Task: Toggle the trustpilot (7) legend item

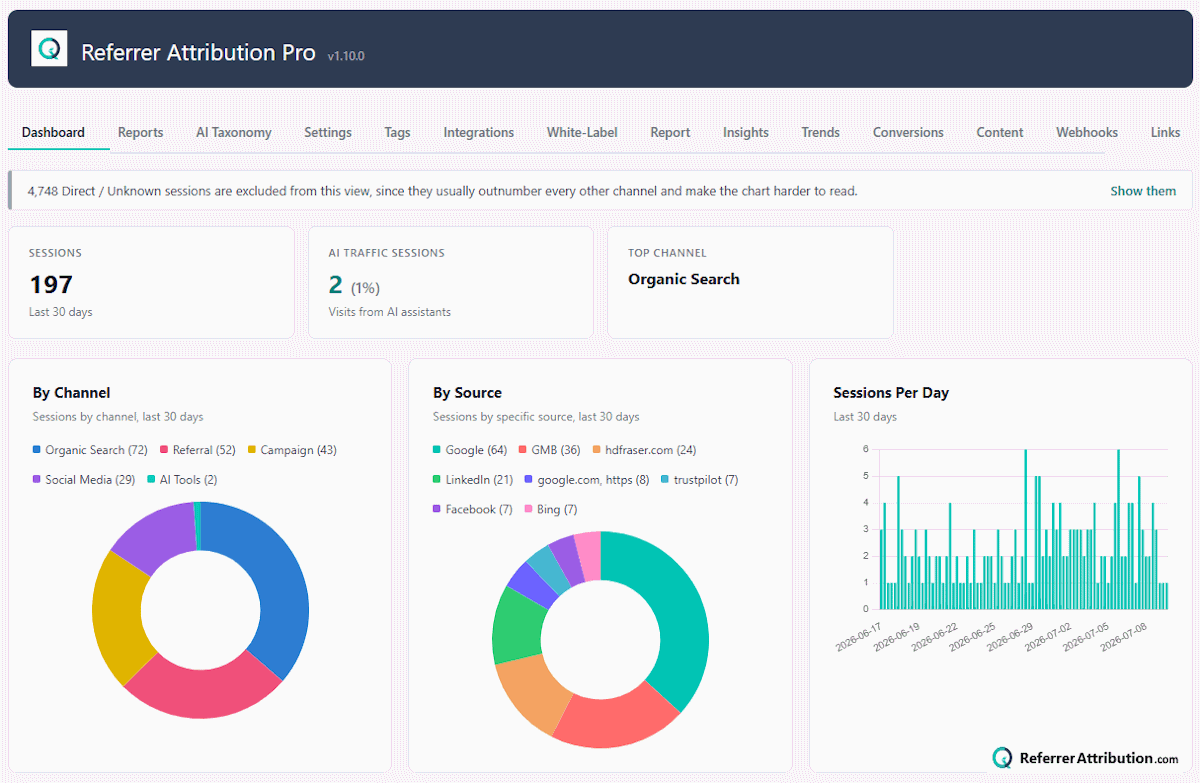Action: (700, 480)
